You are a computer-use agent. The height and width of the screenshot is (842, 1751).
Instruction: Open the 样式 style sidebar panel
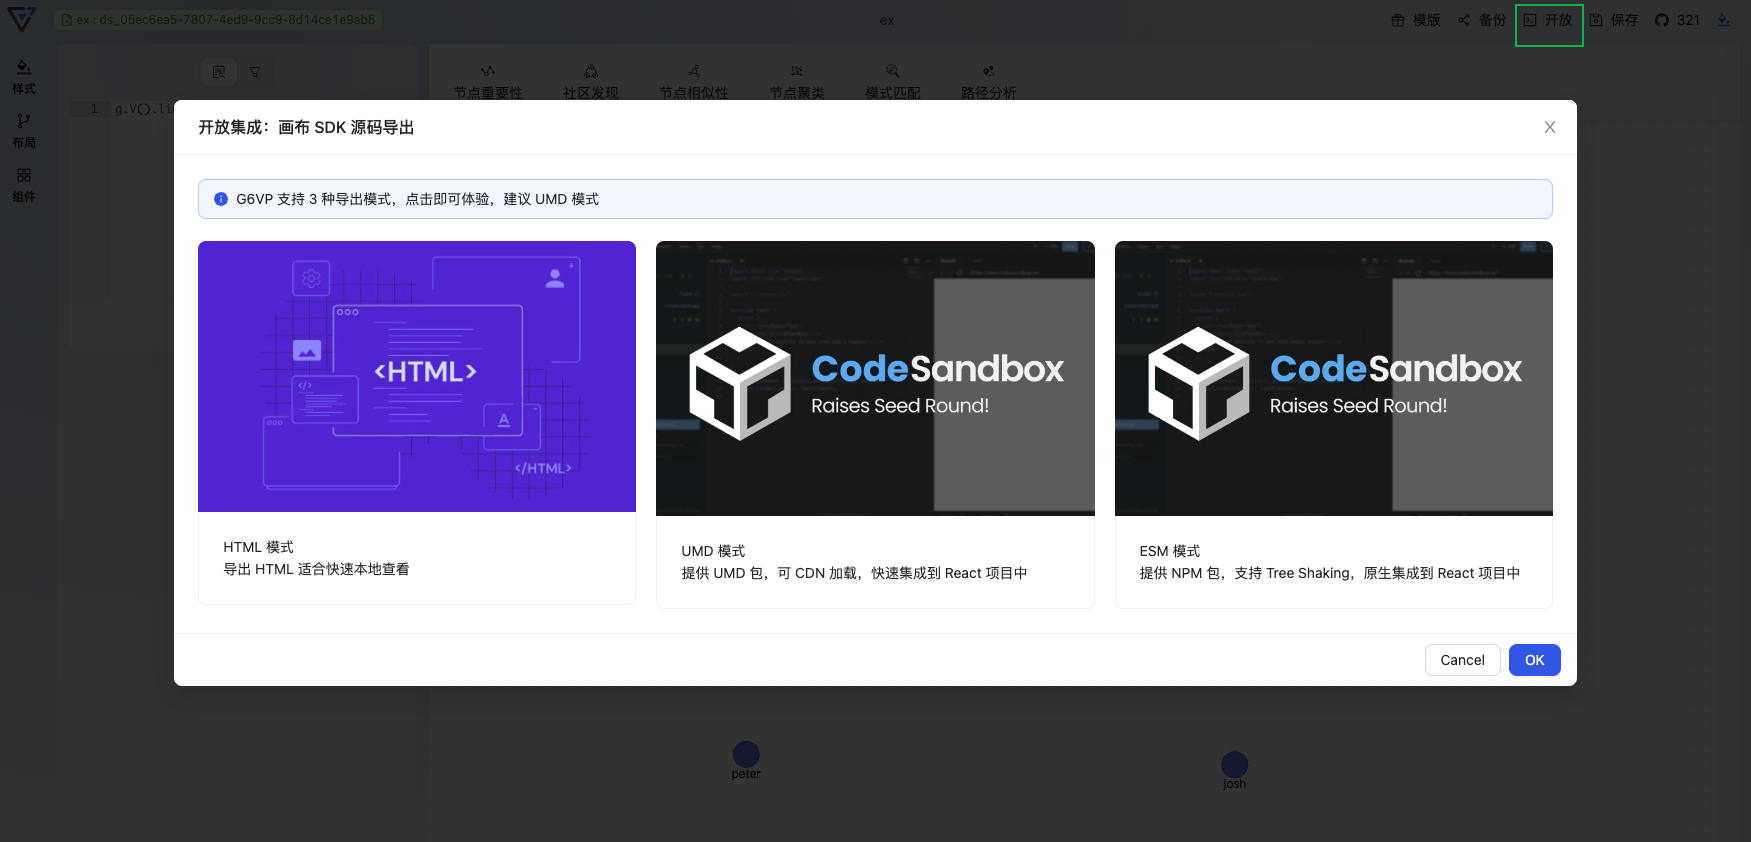coord(24,77)
